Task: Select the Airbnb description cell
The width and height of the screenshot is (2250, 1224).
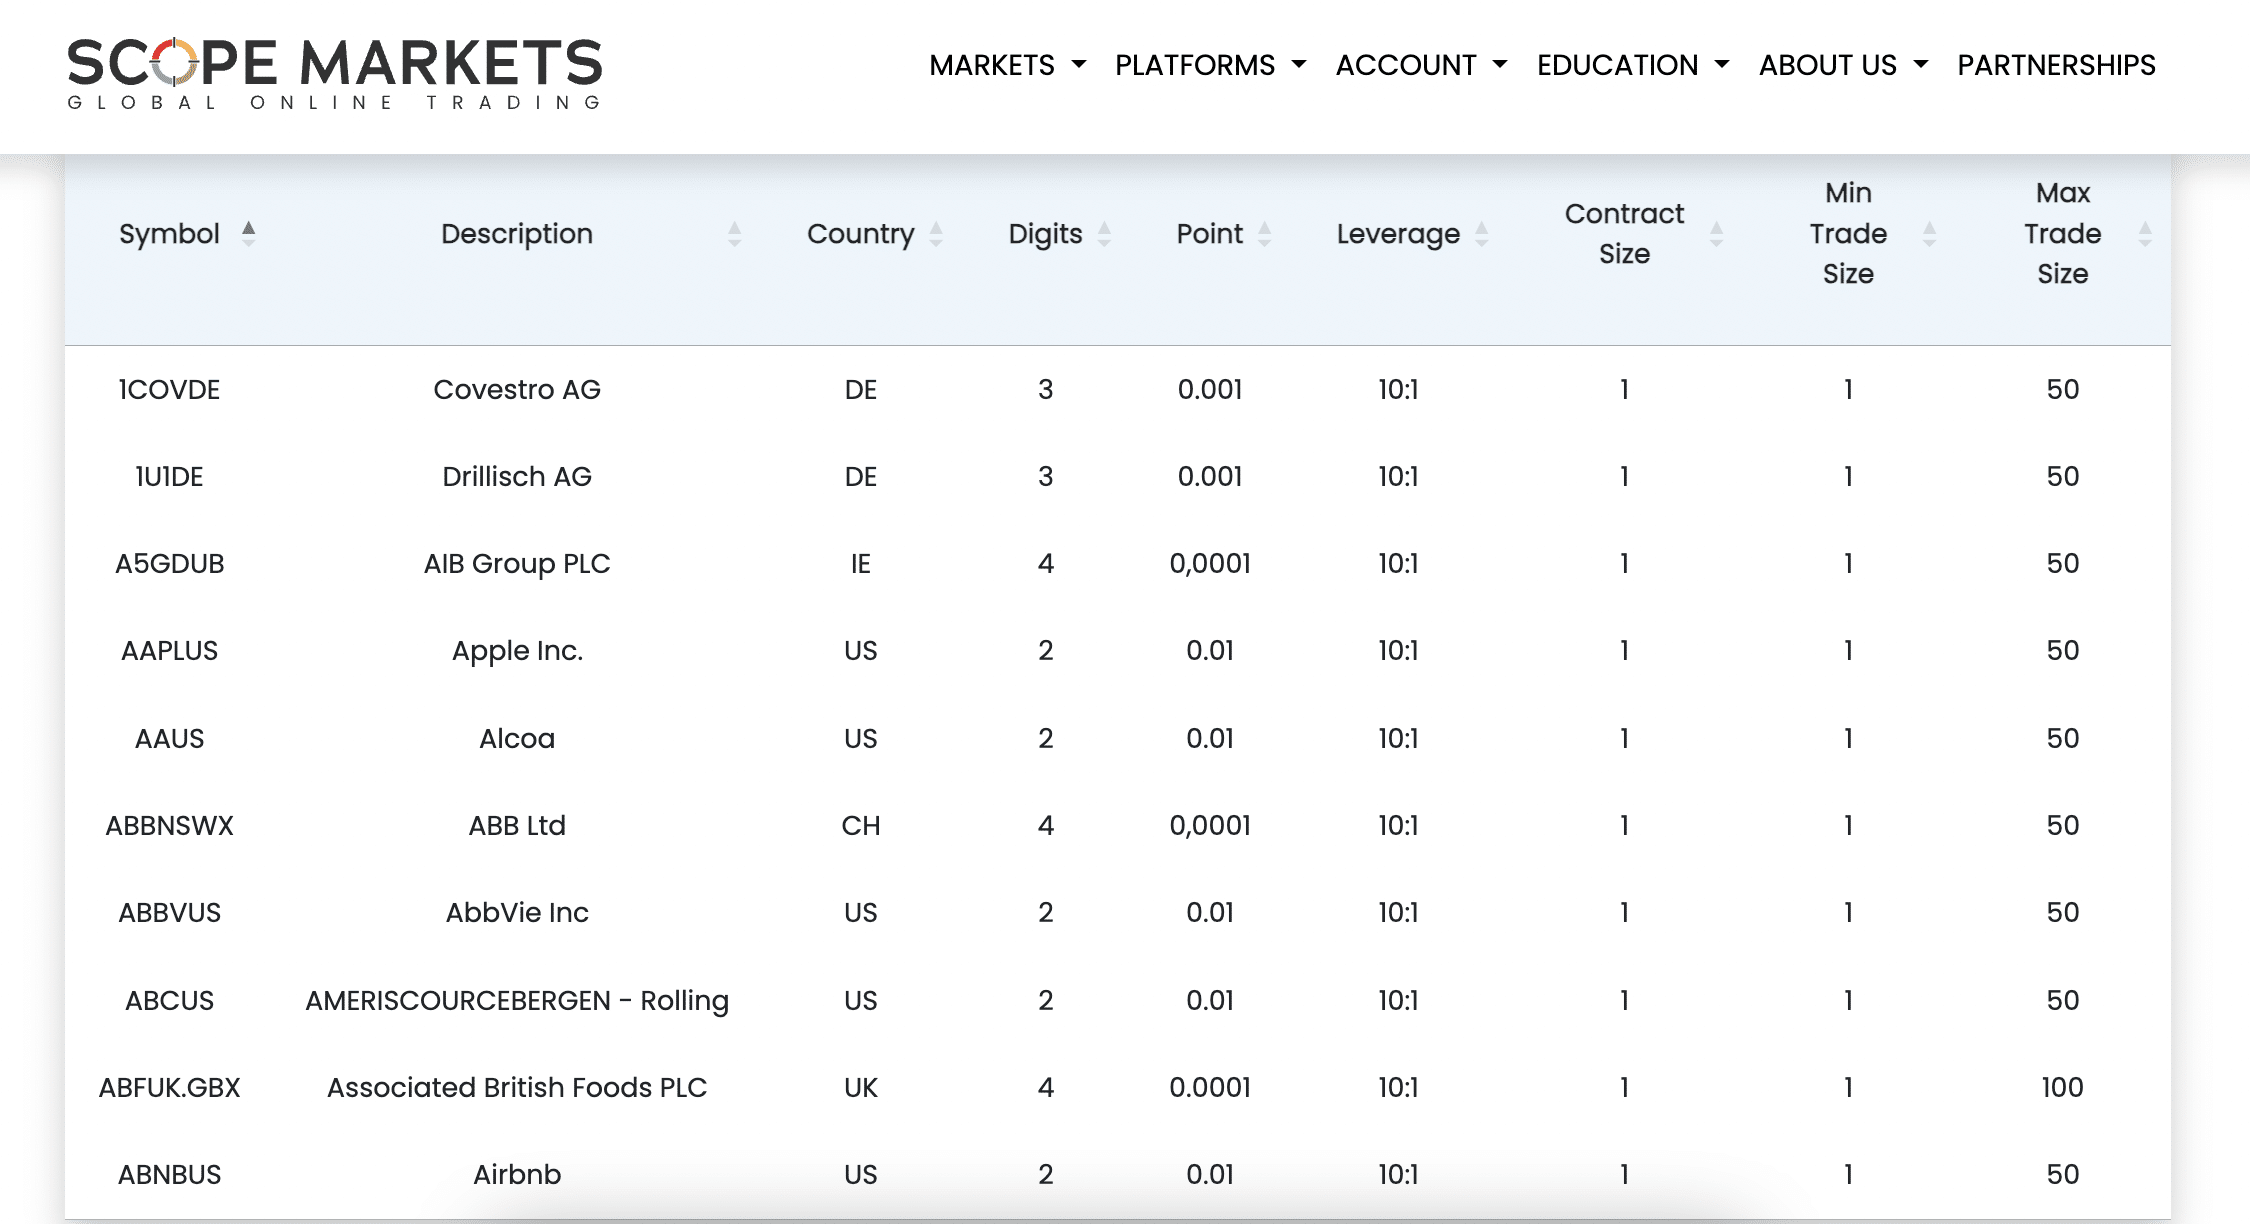Action: click(517, 1175)
